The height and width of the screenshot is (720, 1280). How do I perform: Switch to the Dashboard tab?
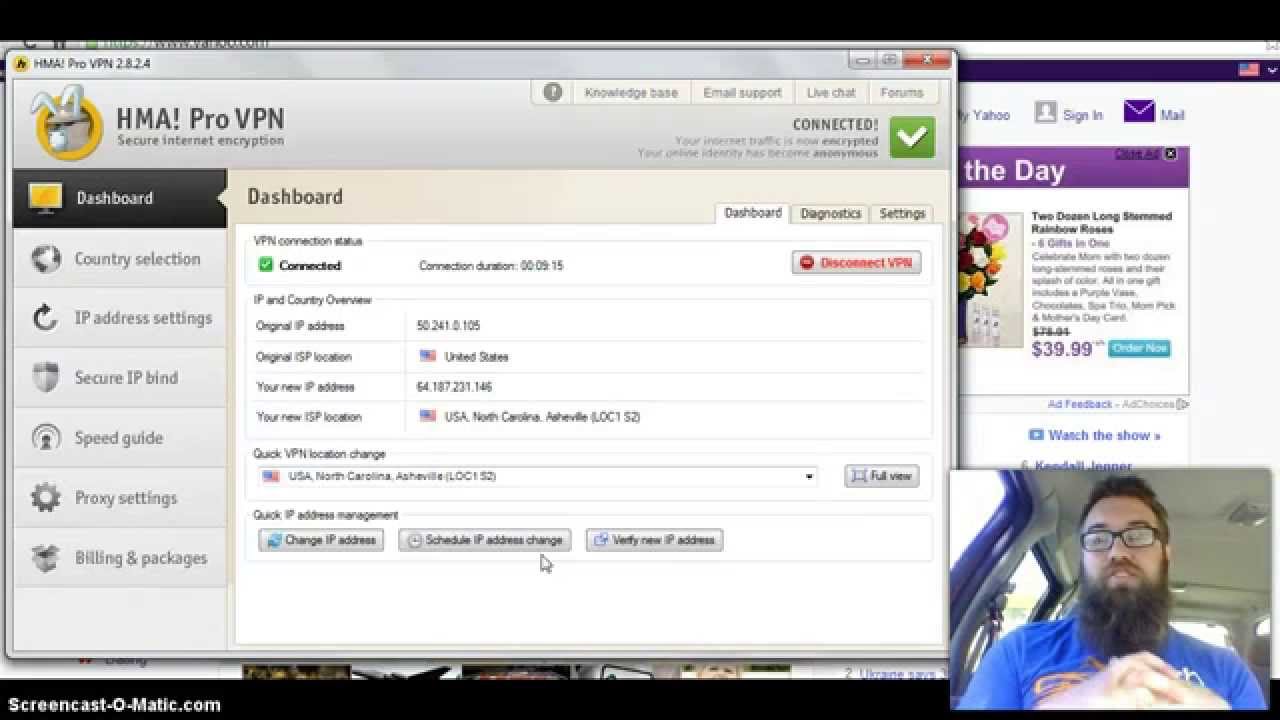pos(753,213)
